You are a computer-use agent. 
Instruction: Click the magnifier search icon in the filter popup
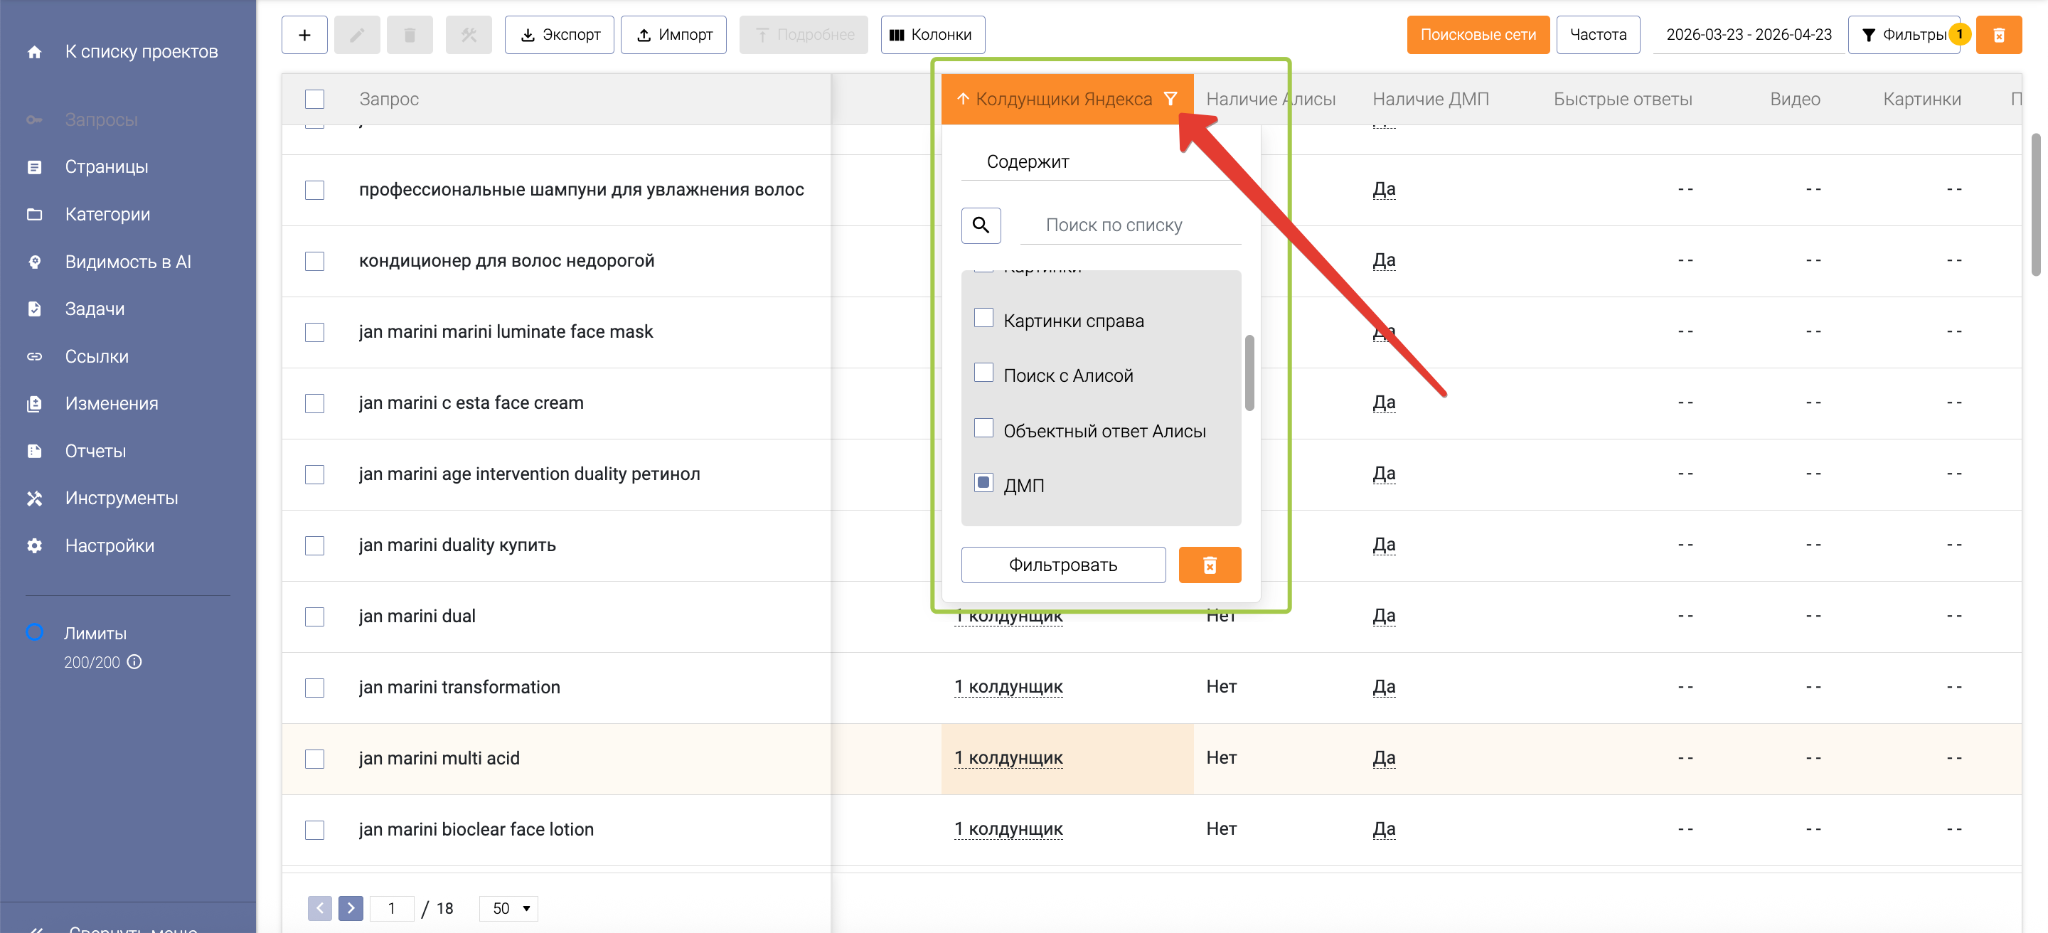[x=980, y=225]
